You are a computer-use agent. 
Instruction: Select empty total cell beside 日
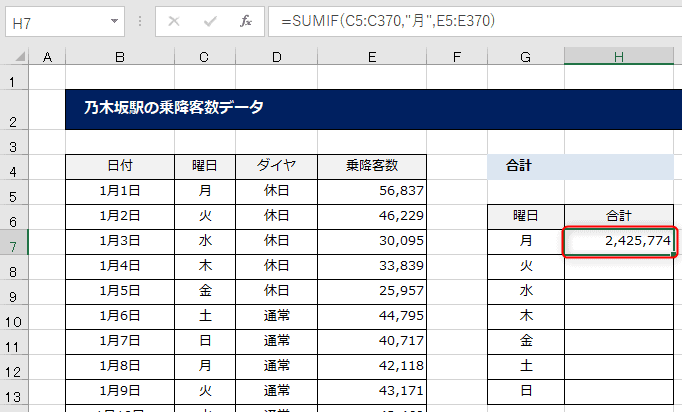pos(619,392)
